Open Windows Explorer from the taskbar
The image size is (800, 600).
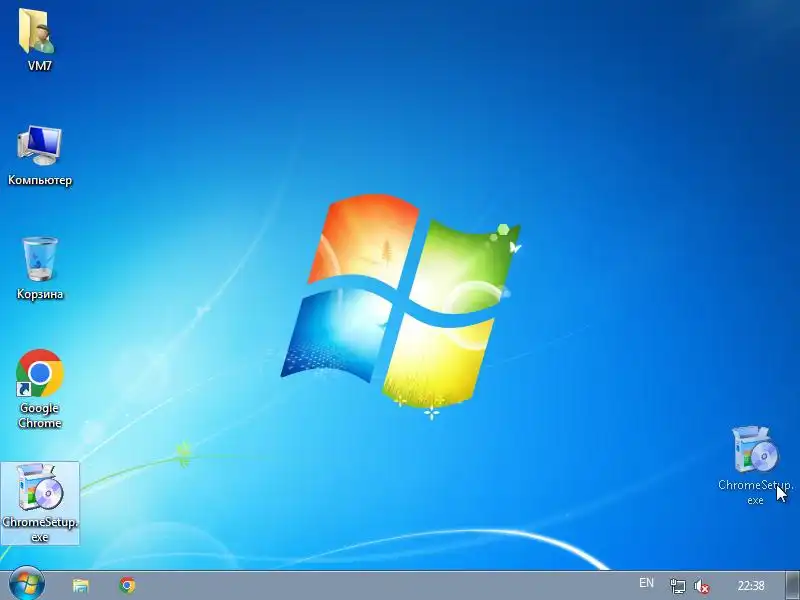[x=81, y=585]
